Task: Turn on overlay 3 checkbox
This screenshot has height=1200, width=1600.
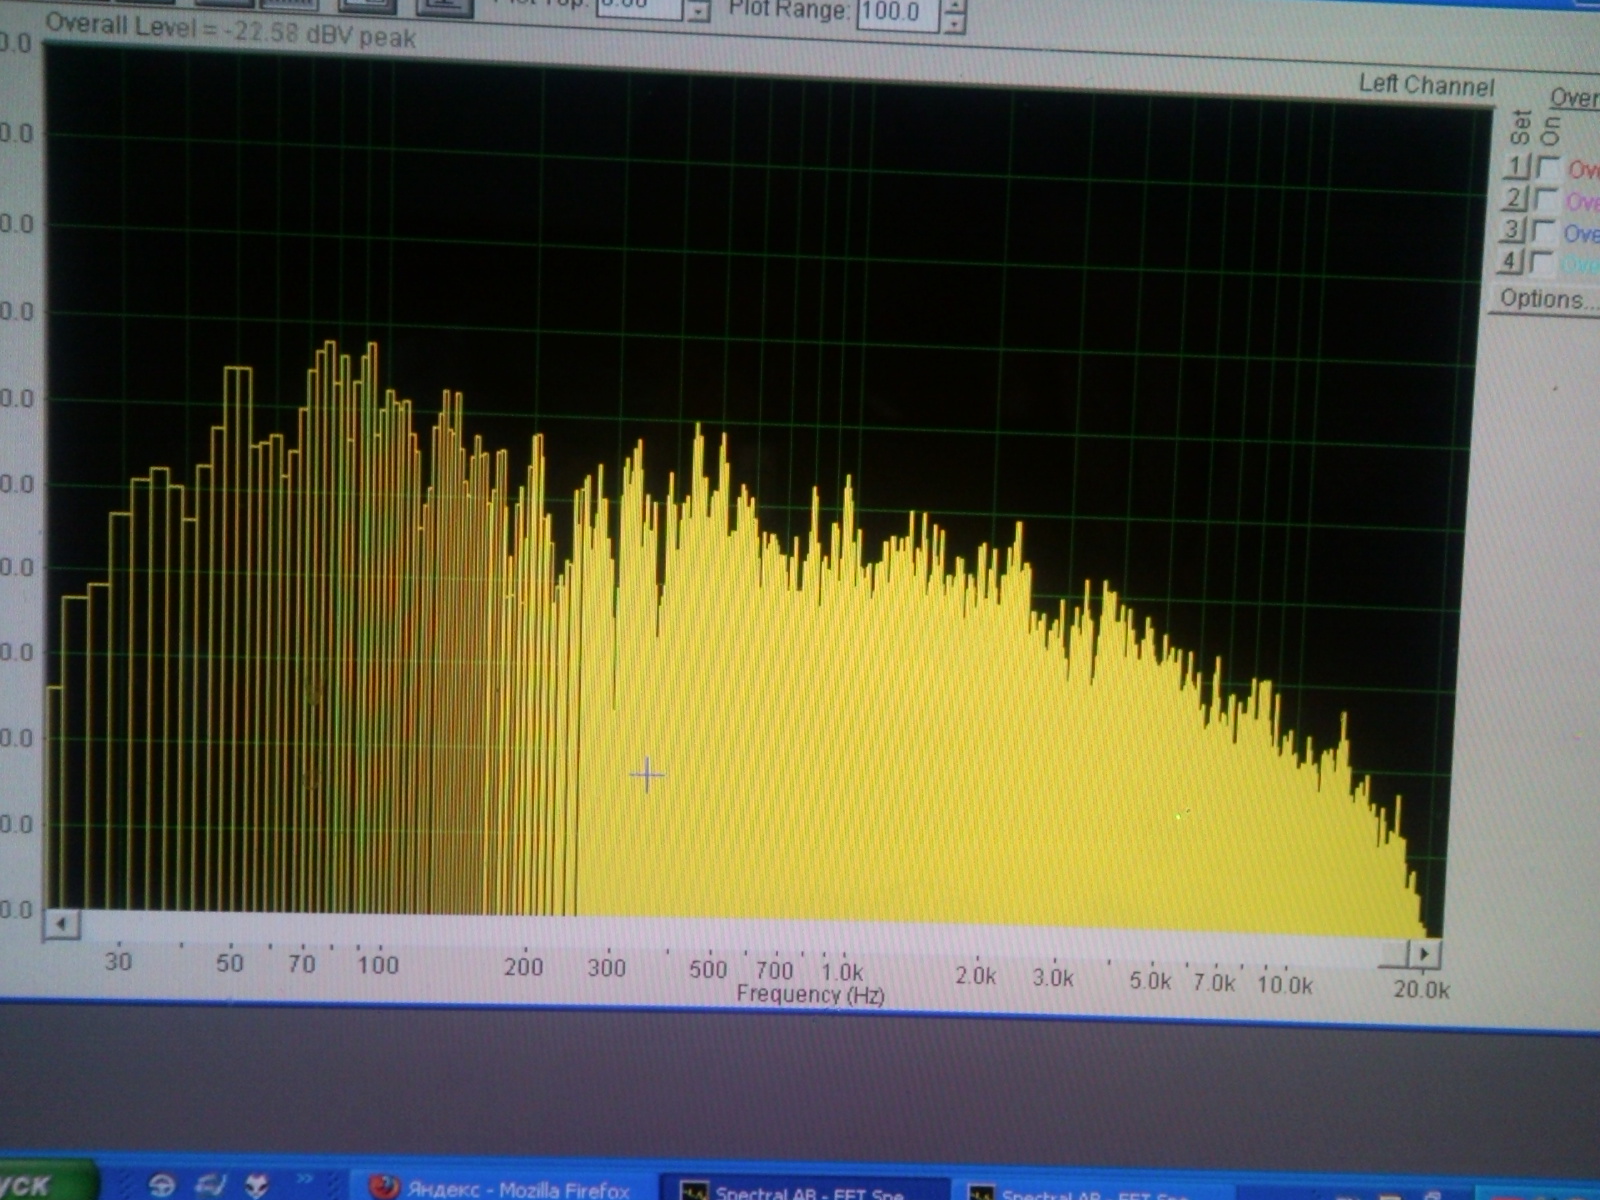Action: pyautogui.click(x=1545, y=231)
